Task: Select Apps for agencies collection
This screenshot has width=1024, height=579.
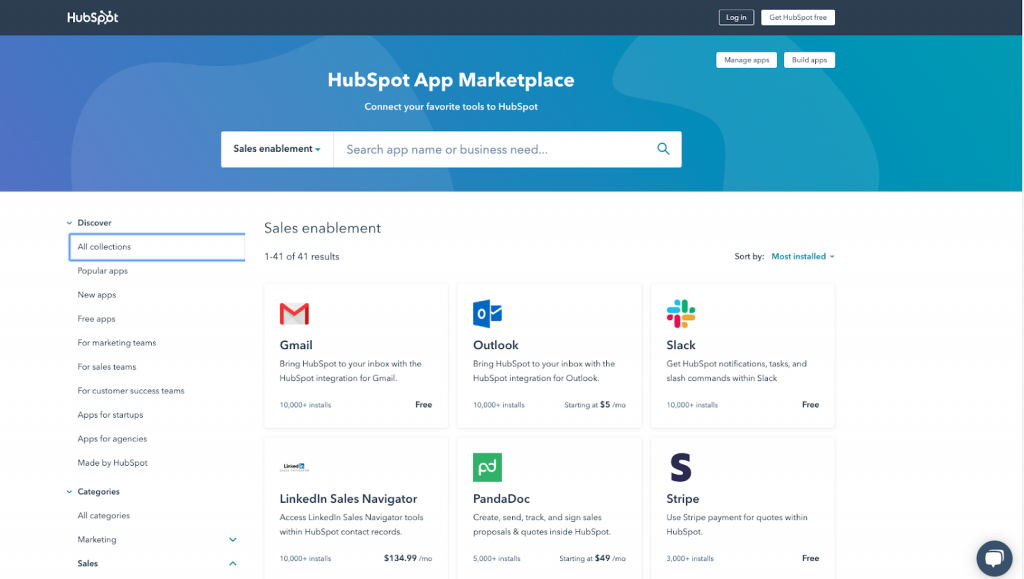Action: tap(112, 439)
